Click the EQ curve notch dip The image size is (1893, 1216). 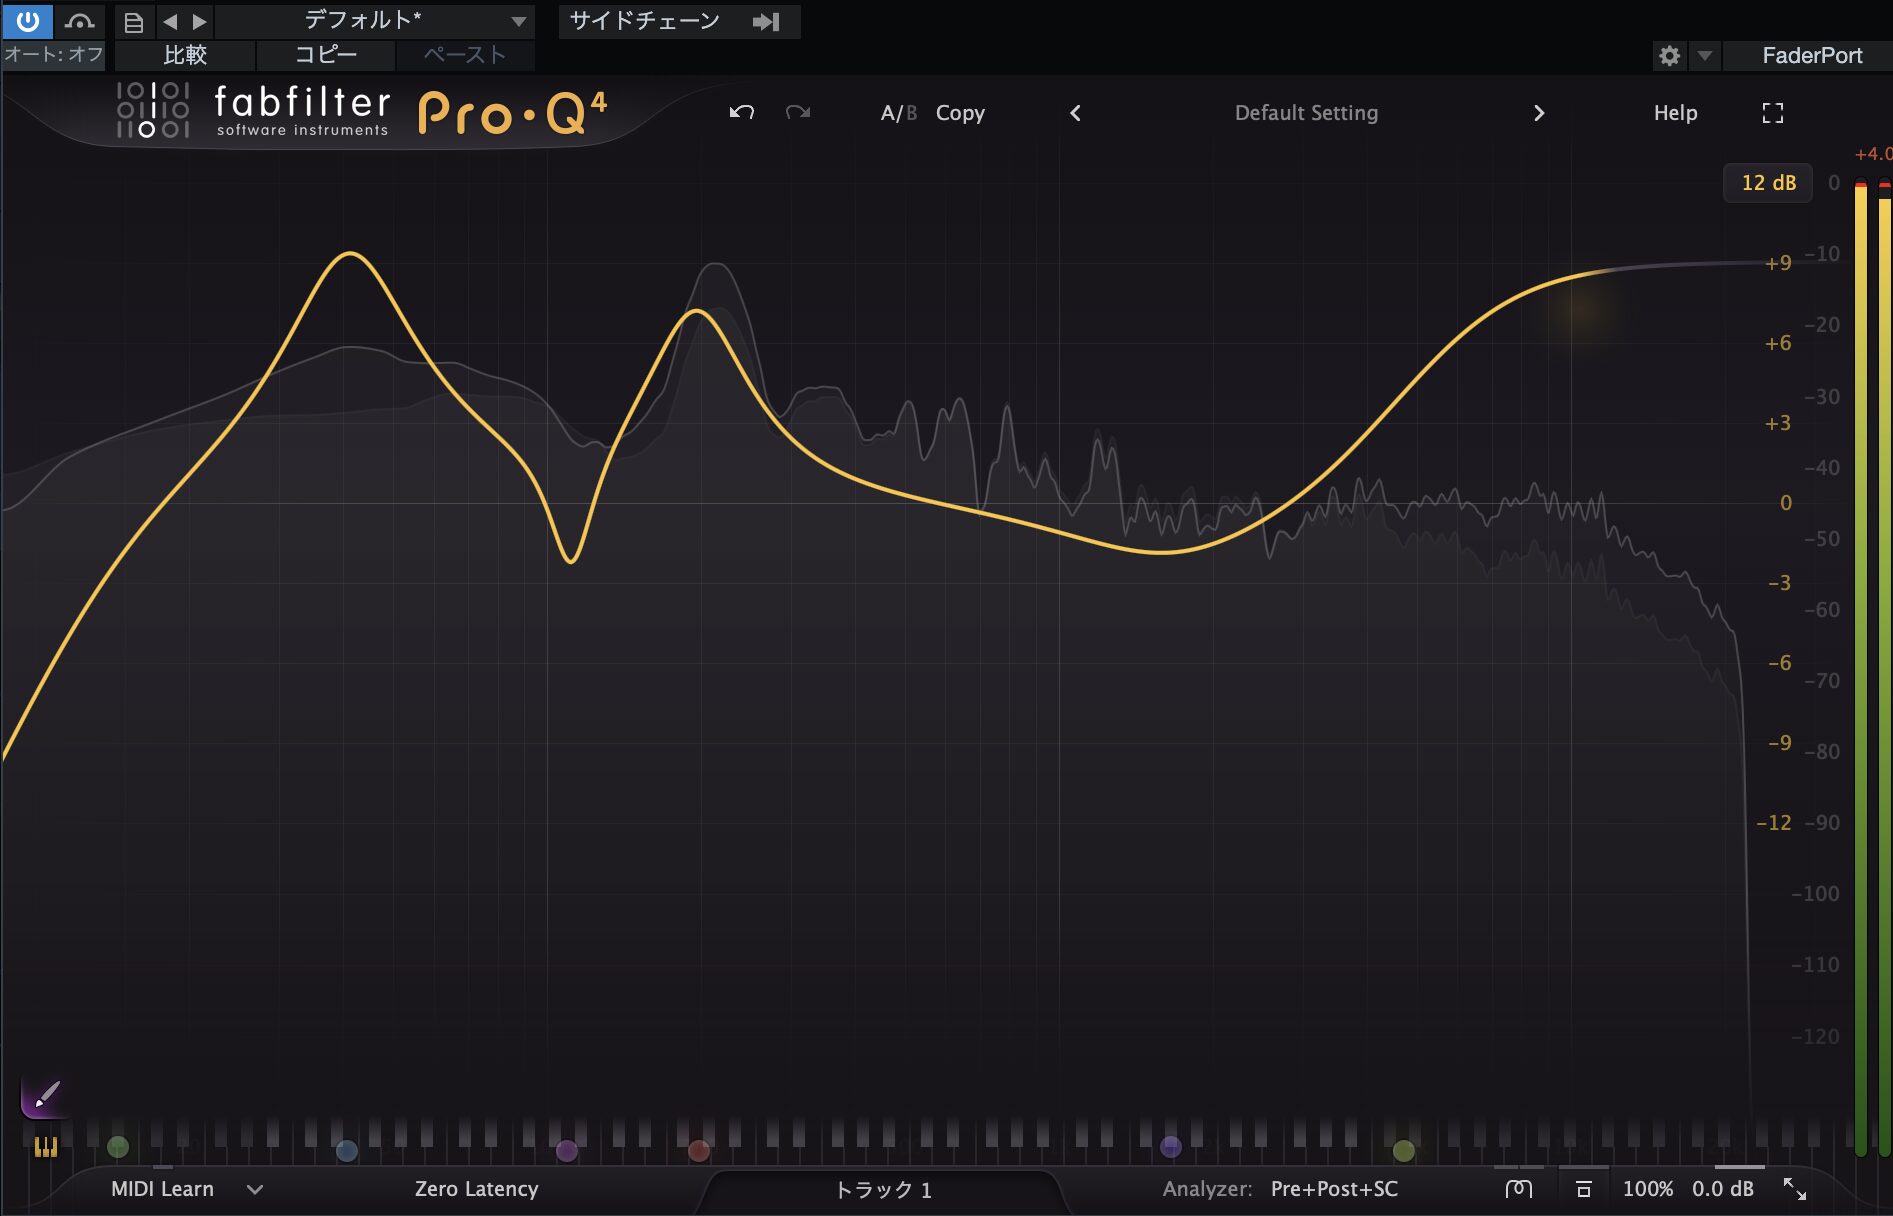click(571, 561)
